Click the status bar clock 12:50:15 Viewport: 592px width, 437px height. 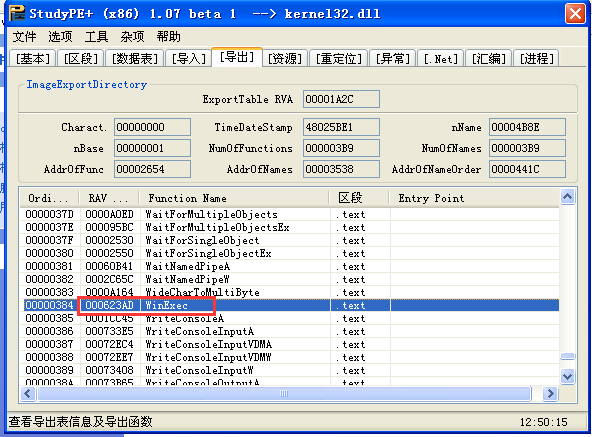coord(544,422)
